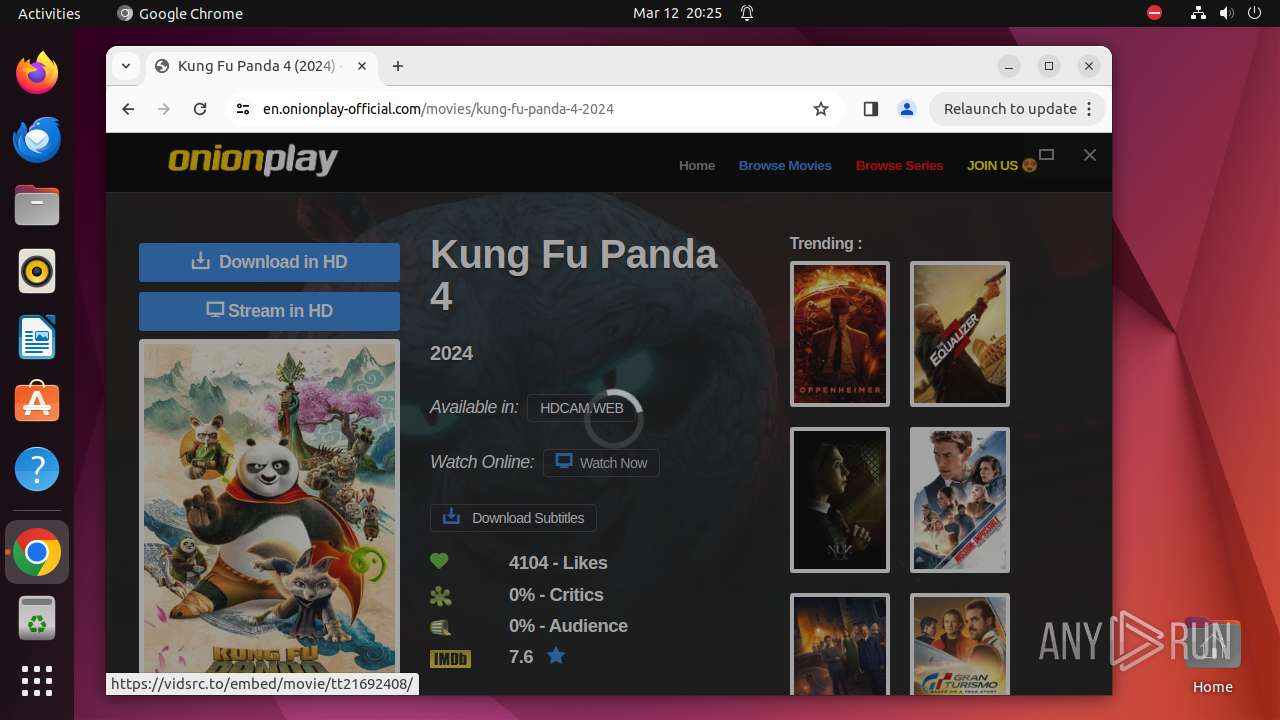Viewport: 1280px width, 720px height.
Task: Click the green heart likes icon
Action: 439,562
